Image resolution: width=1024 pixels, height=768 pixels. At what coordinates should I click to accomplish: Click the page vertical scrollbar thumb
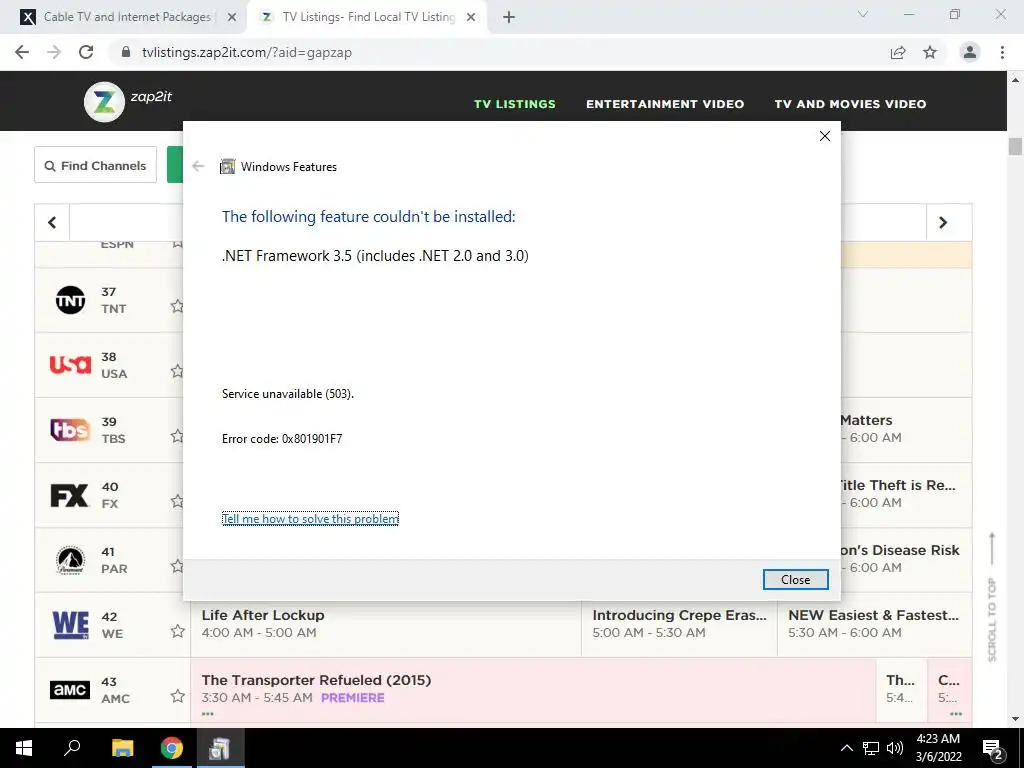[x=1015, y=146]
